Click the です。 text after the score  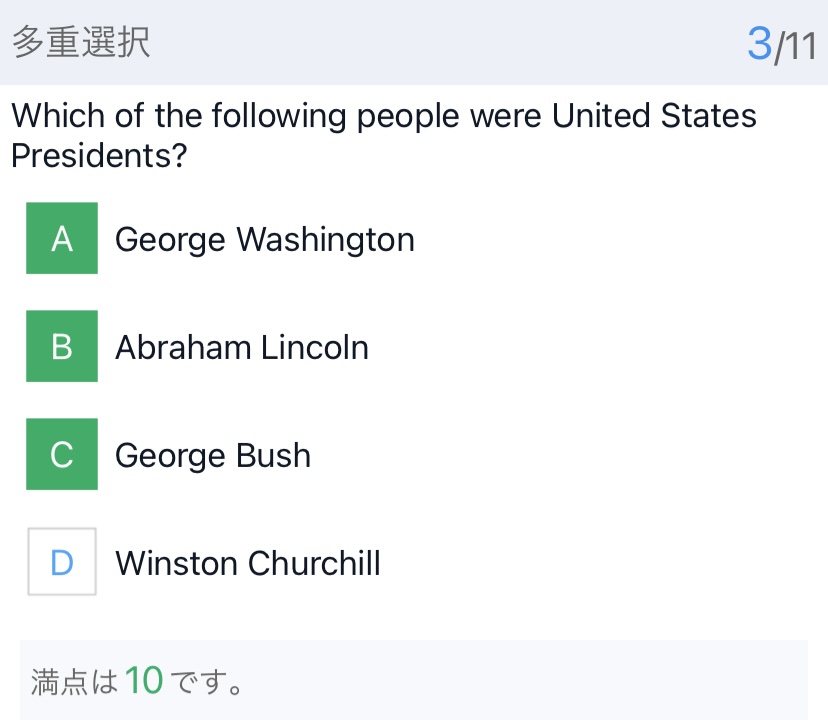point(206,683)
